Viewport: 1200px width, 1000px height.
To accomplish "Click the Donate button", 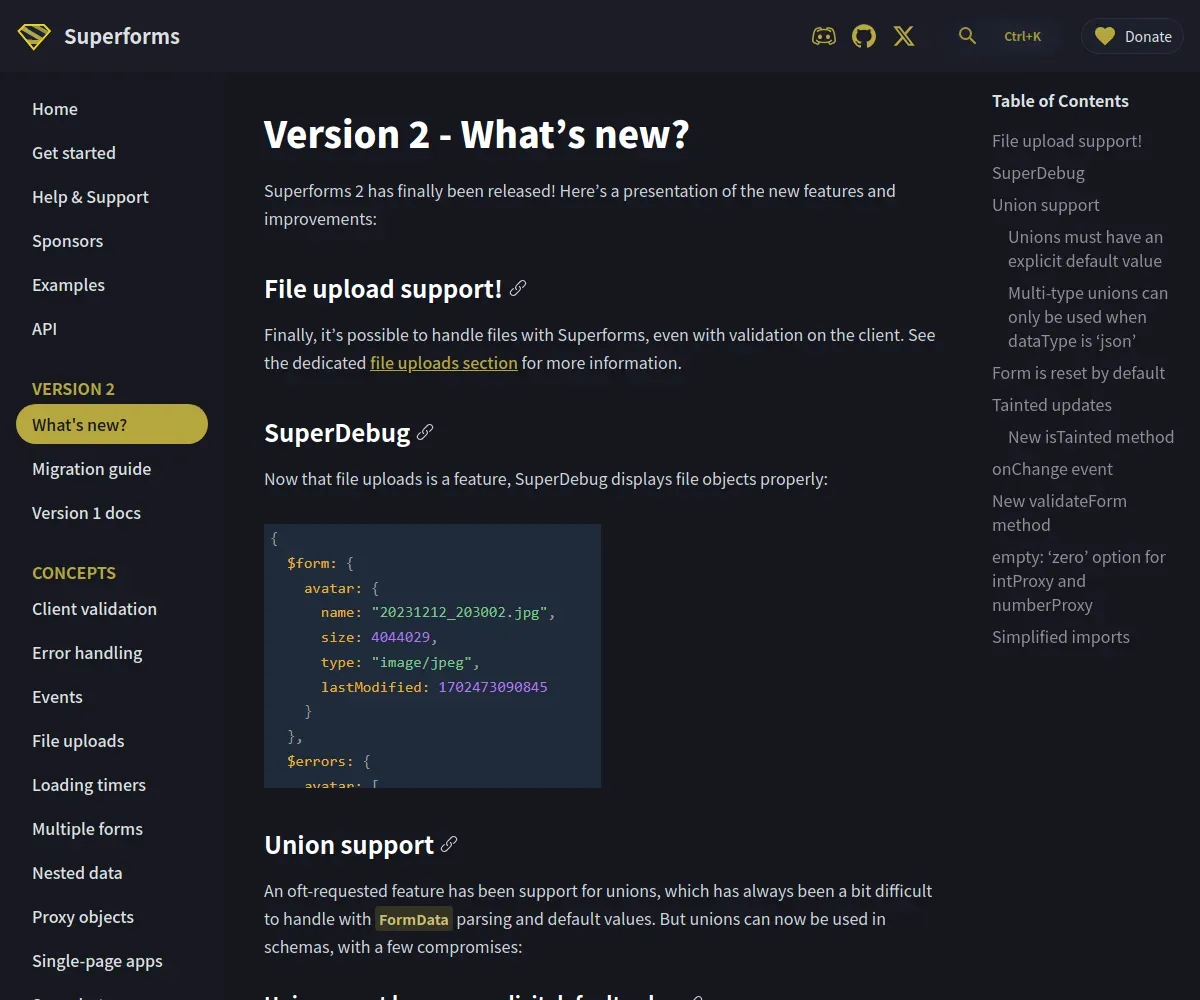I will pos(1132,37).
